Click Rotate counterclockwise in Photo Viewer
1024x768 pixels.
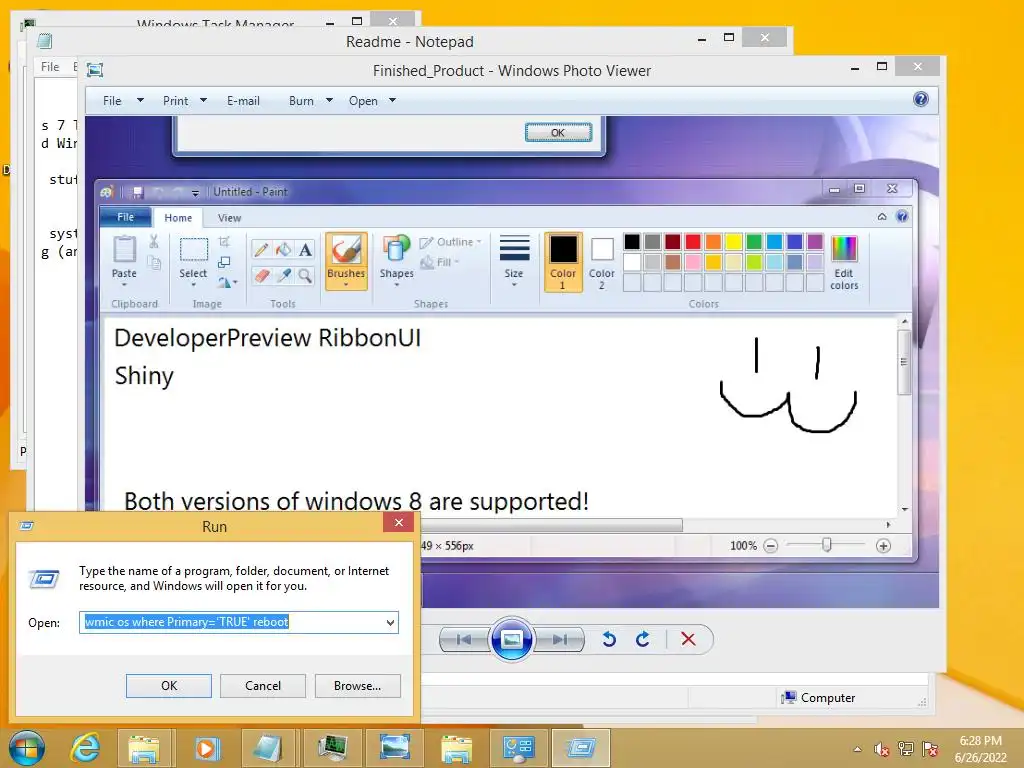(609, 639)
